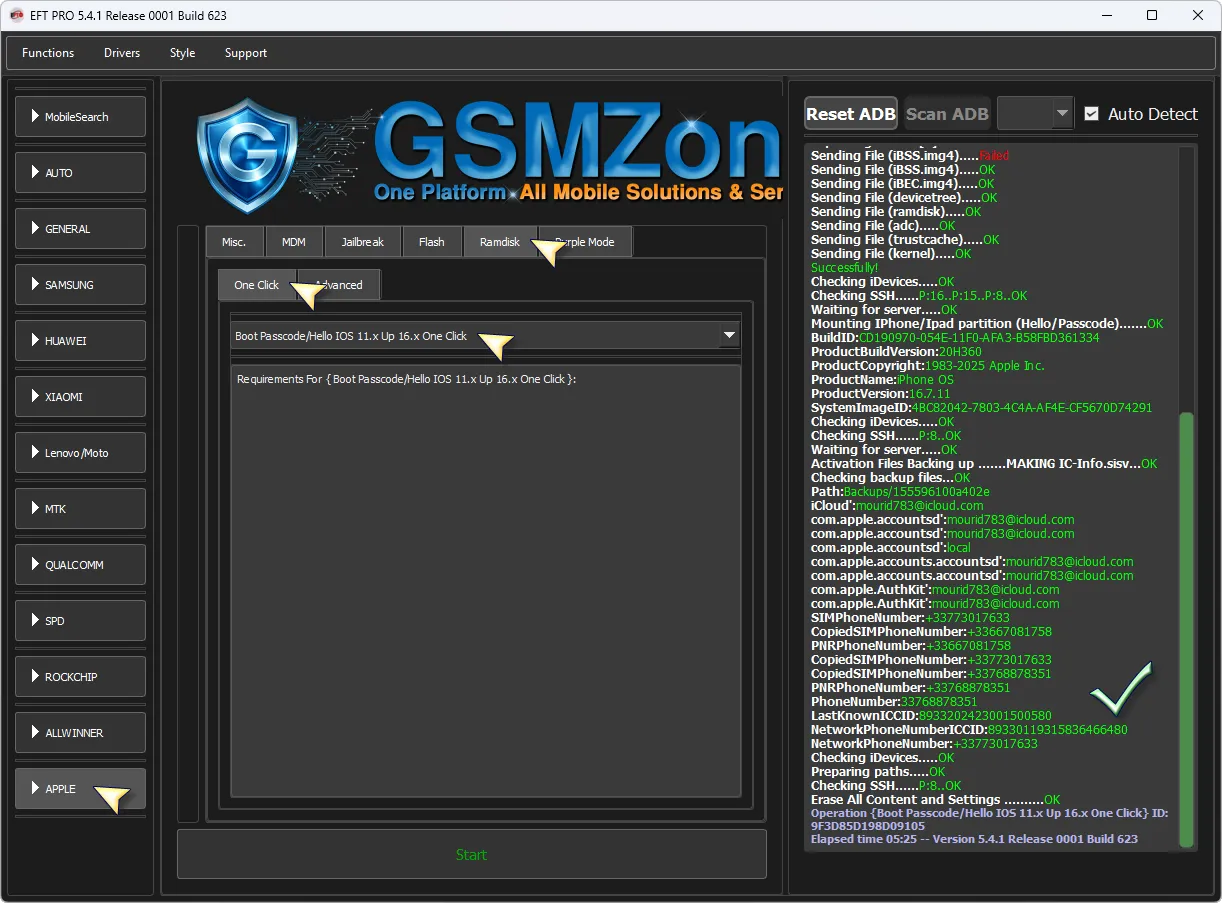Select the MDM tab
Image resolution: width=1222 pixels, height=903 pixels.
tap(294, 242)
